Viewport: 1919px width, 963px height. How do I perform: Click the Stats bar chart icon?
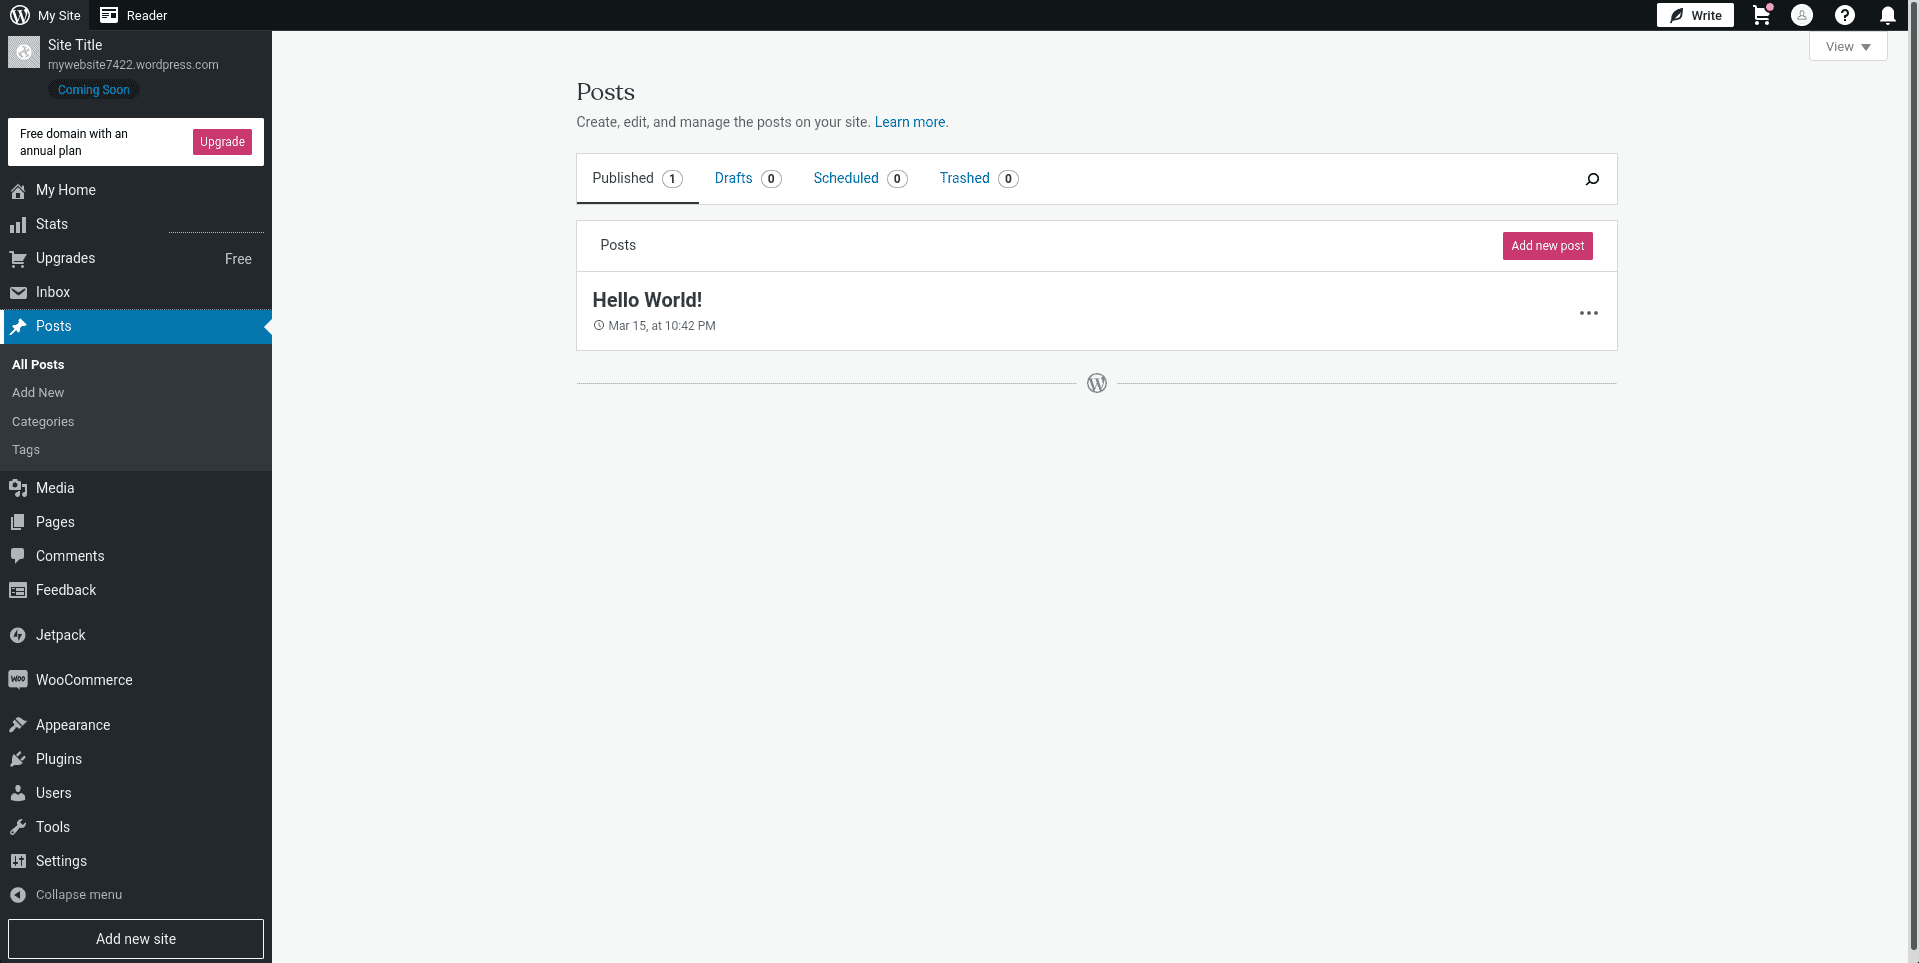point(18,224)
